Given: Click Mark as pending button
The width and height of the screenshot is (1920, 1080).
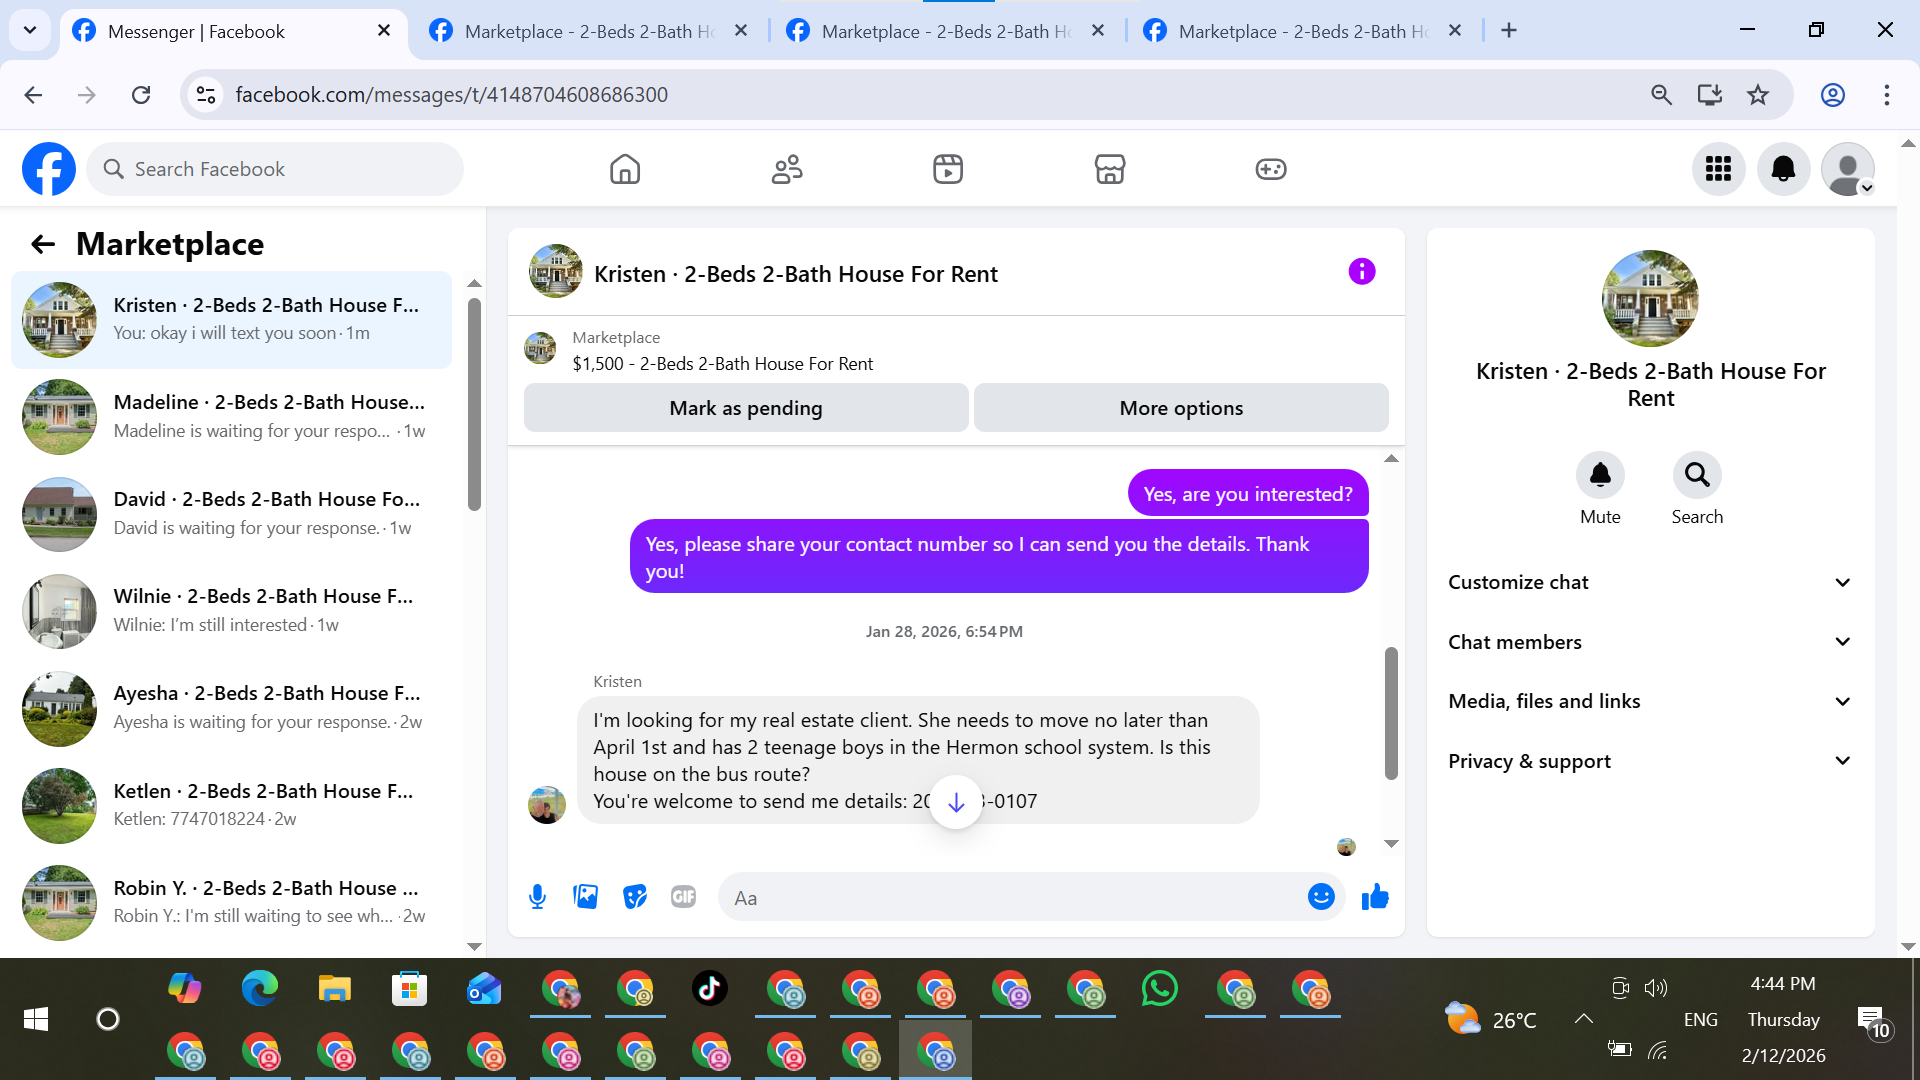Looking at the screenshot, I should pos(746,408).
